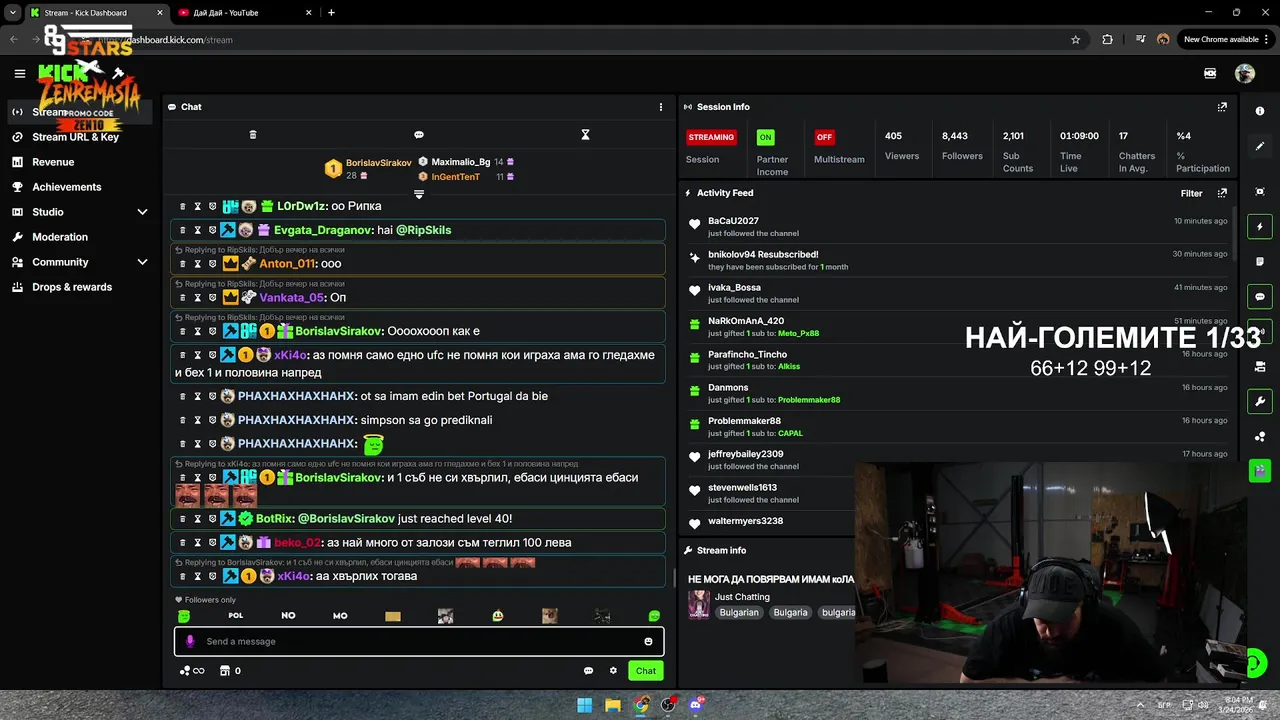Insert the NO emote from quick emotes row

[x=288, y=616]
